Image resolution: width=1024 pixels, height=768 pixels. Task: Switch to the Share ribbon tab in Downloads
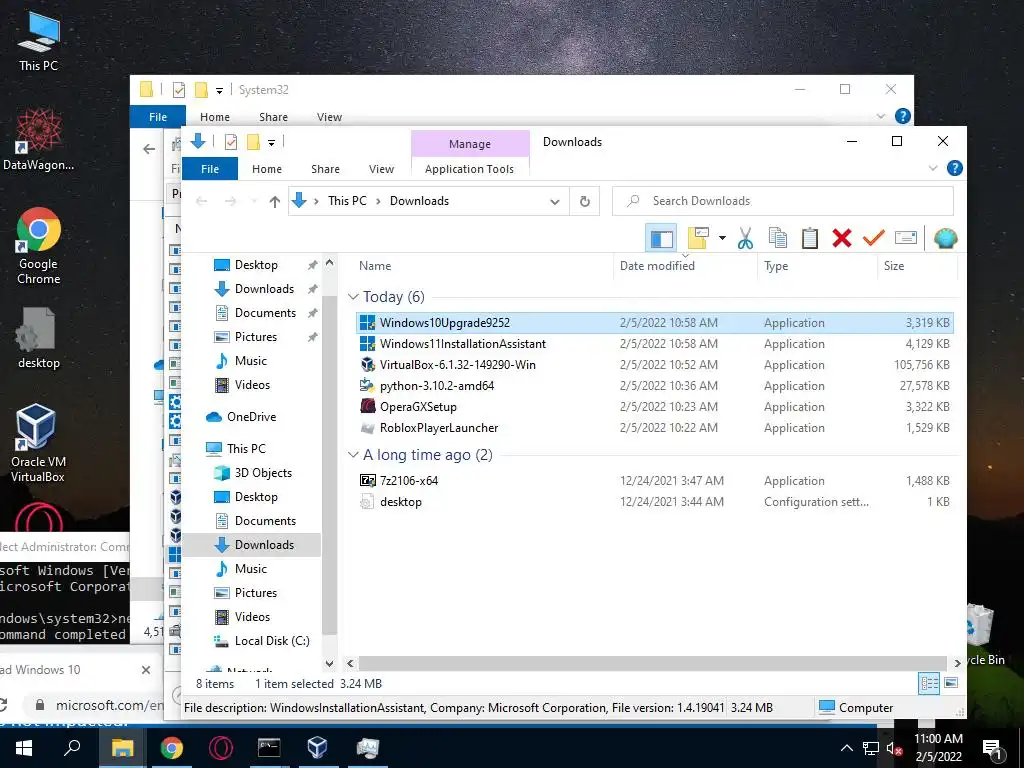coord(325,169)
